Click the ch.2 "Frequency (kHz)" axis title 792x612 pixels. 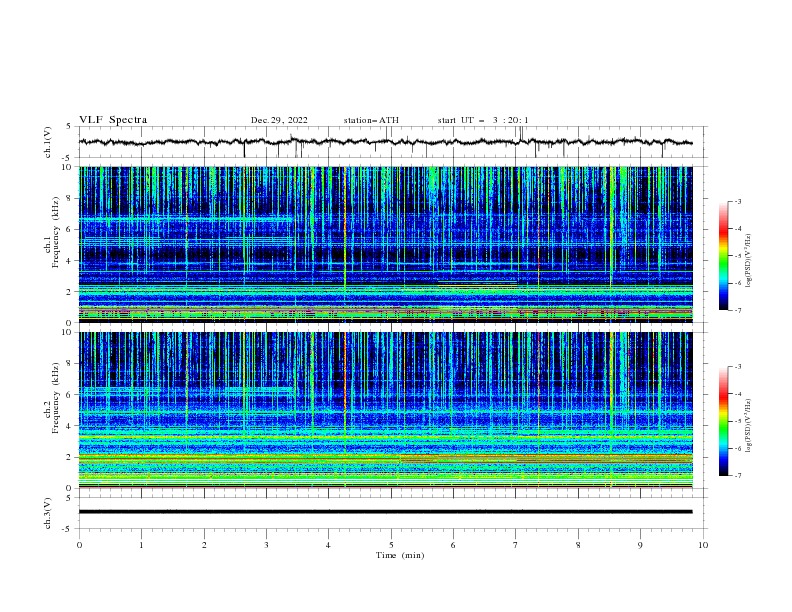[x=56, y=398]
